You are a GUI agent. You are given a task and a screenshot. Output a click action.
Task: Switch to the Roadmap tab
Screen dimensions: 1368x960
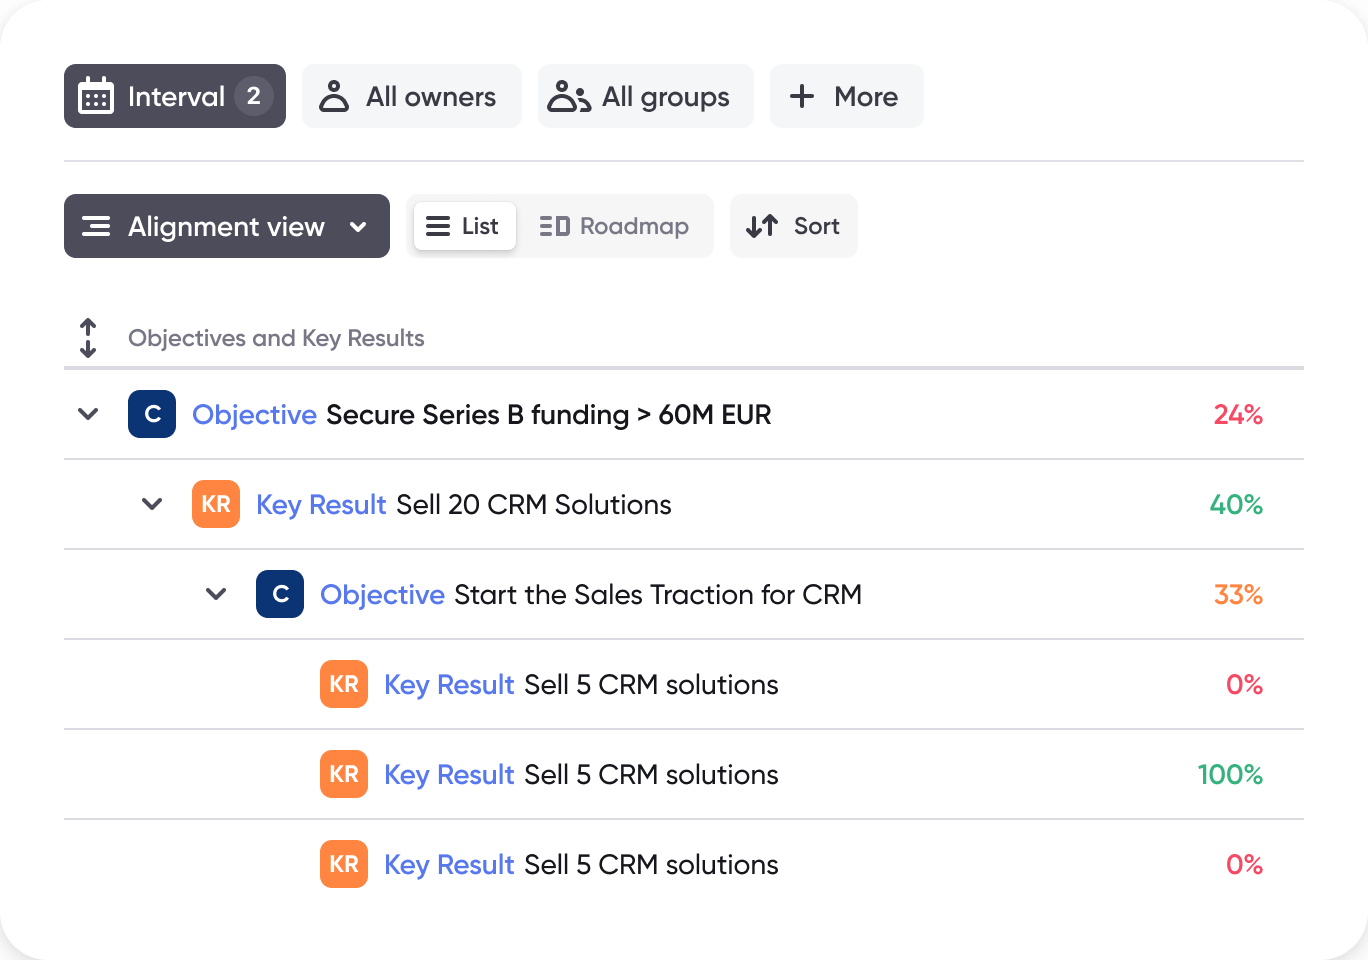pyautogui.click(x=614, y=226)
